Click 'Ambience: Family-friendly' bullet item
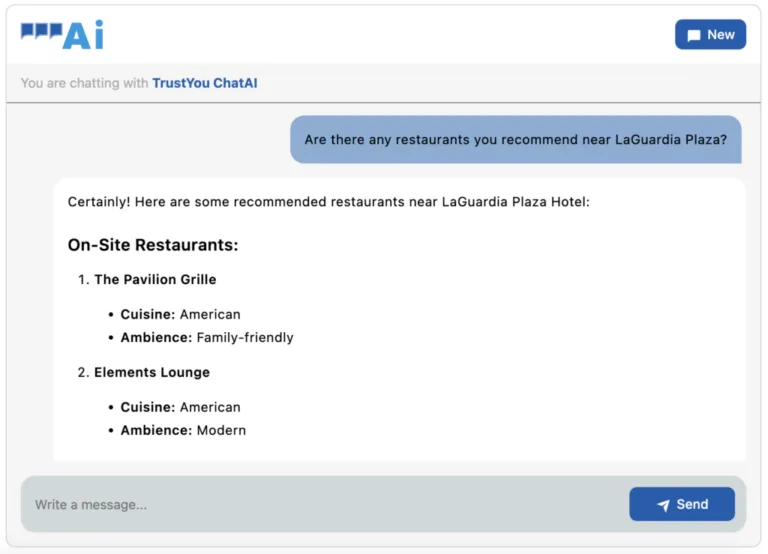This screenshot has height=554, width=768. pyautogui.click(x=207, y=337)
